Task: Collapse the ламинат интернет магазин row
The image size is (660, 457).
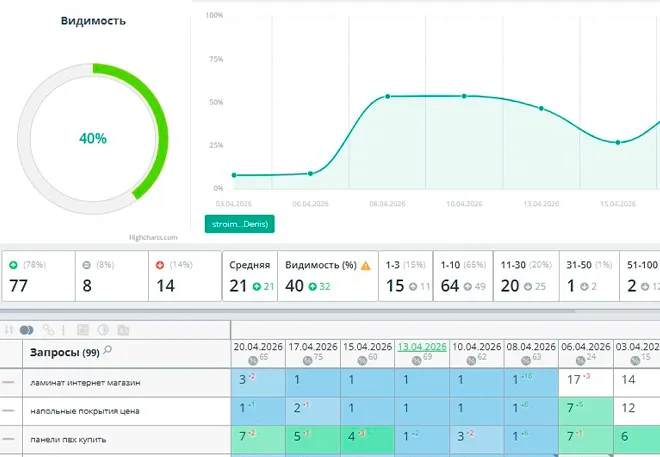Action: pyautogui.click(x=9, y=382)
